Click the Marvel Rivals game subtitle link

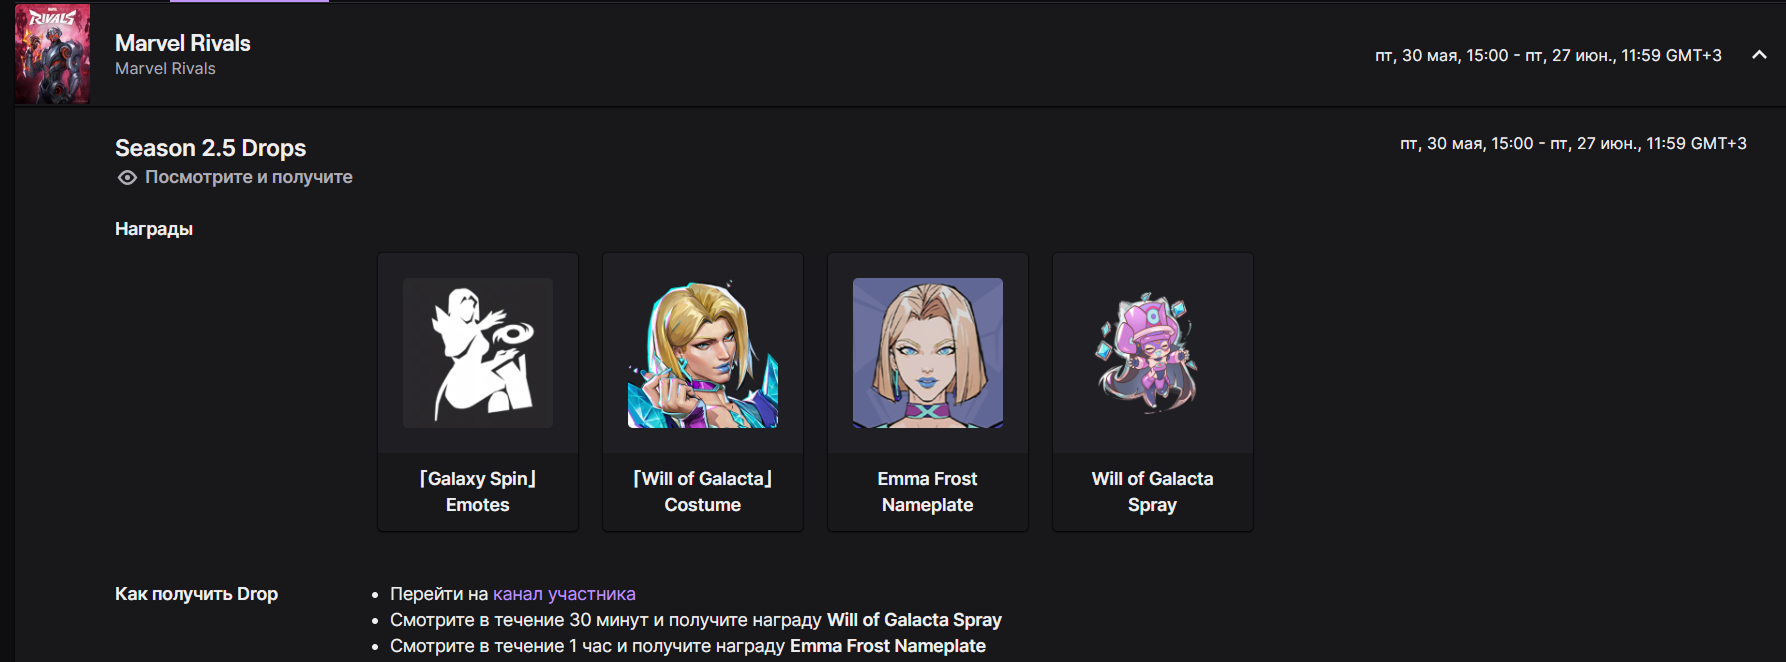(x=165, y=68)
